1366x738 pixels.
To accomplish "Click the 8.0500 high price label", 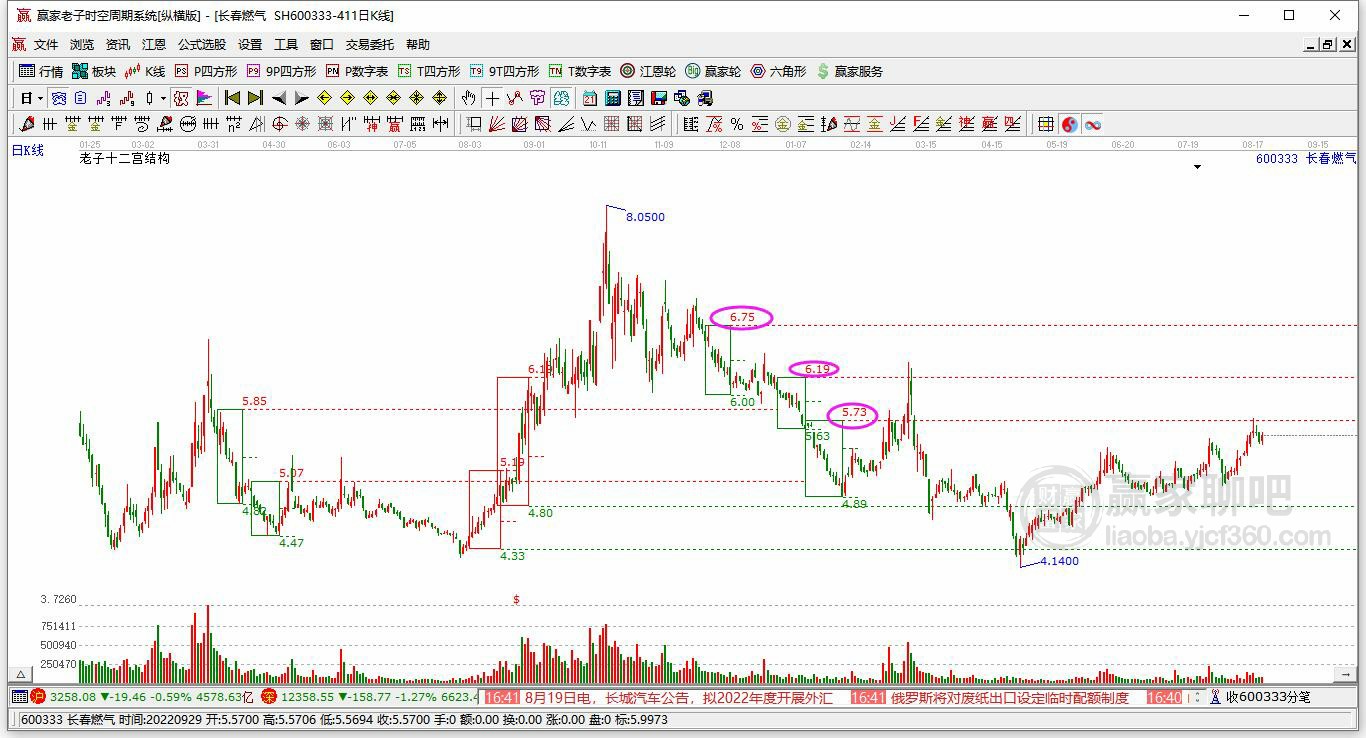I will click(645, 217).
